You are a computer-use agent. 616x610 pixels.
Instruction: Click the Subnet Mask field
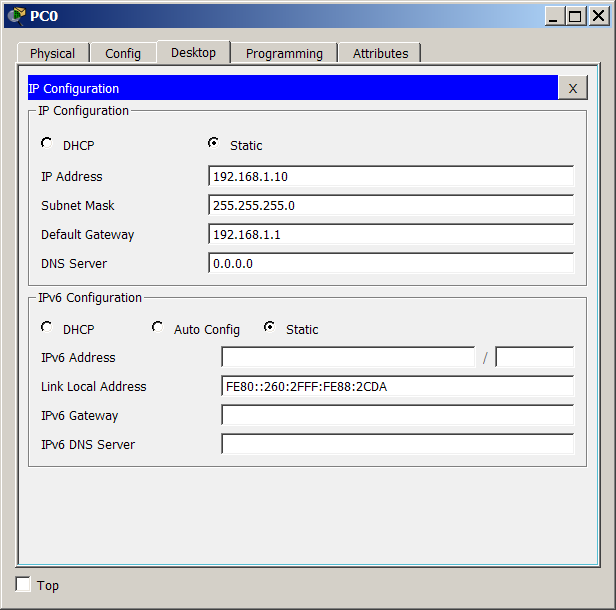391,206
